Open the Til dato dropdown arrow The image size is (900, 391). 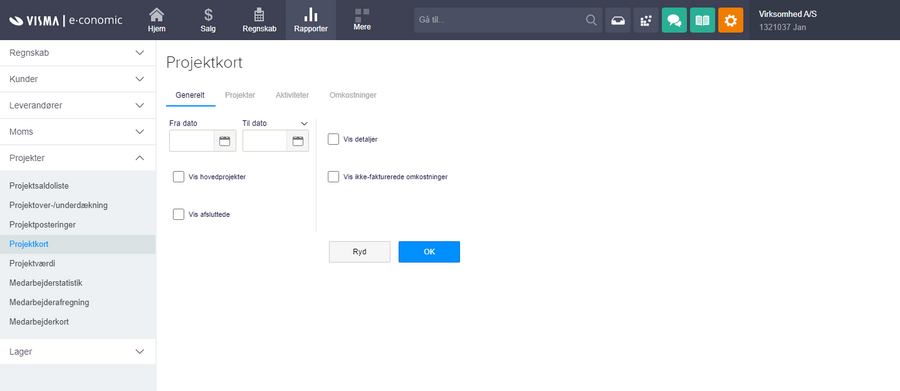tap(304, 123)
